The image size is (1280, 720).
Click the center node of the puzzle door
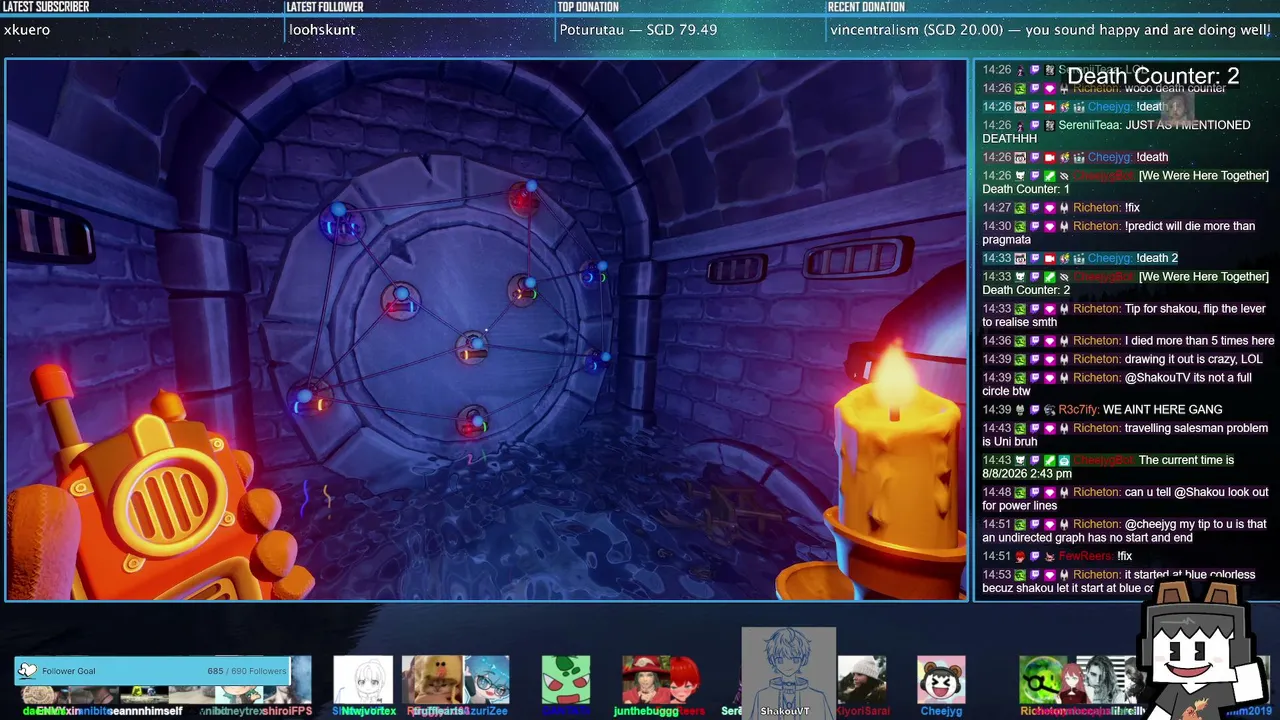coord(471,348)
